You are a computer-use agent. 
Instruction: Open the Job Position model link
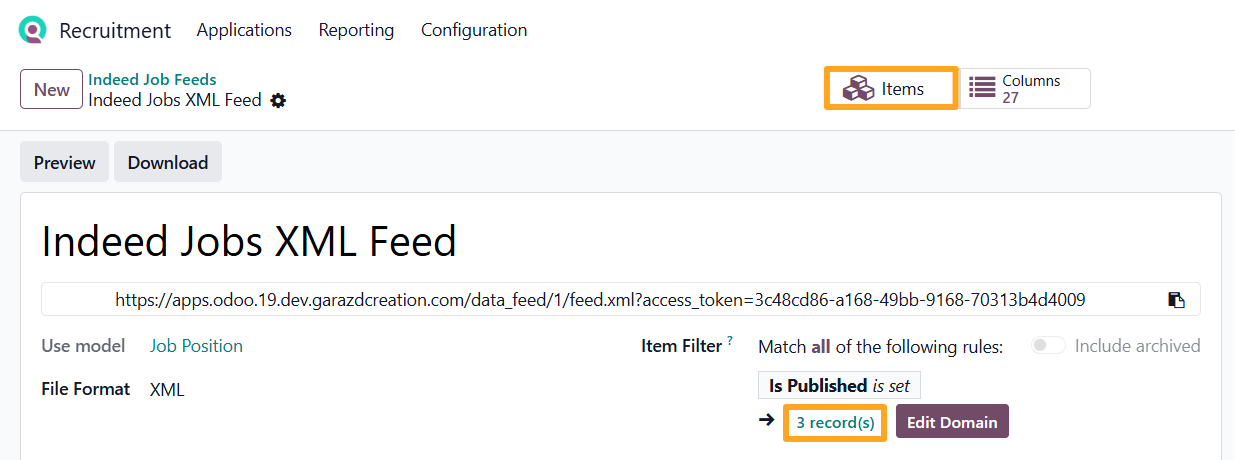(196, 346)
